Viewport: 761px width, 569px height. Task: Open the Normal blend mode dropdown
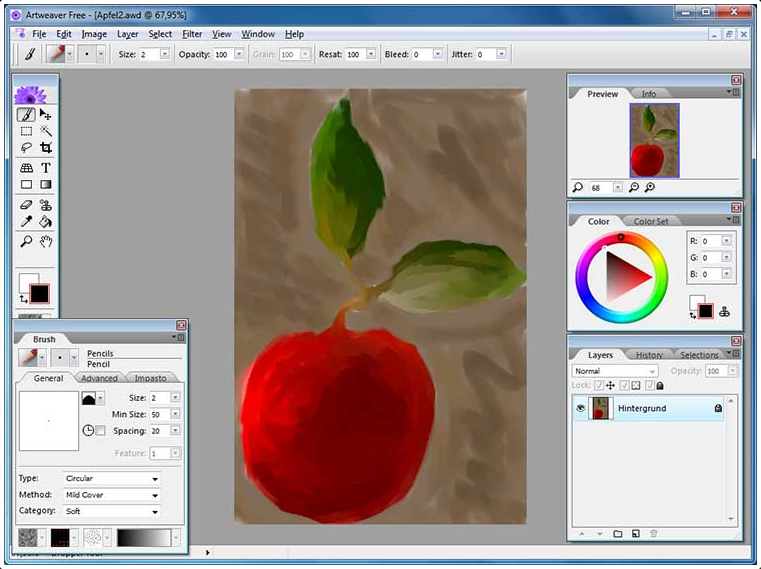click(614, 371)
